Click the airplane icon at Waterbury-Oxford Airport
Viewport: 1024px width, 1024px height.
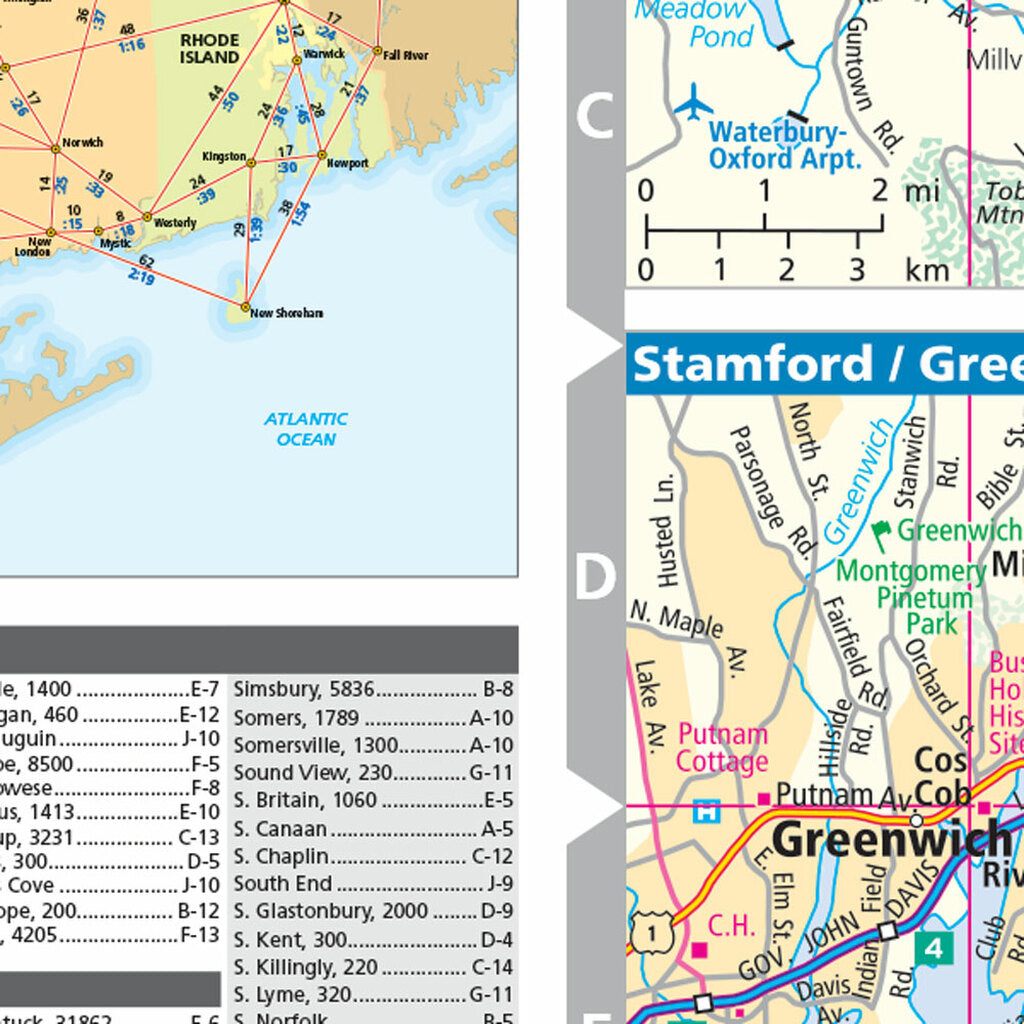tap(693, 102)
